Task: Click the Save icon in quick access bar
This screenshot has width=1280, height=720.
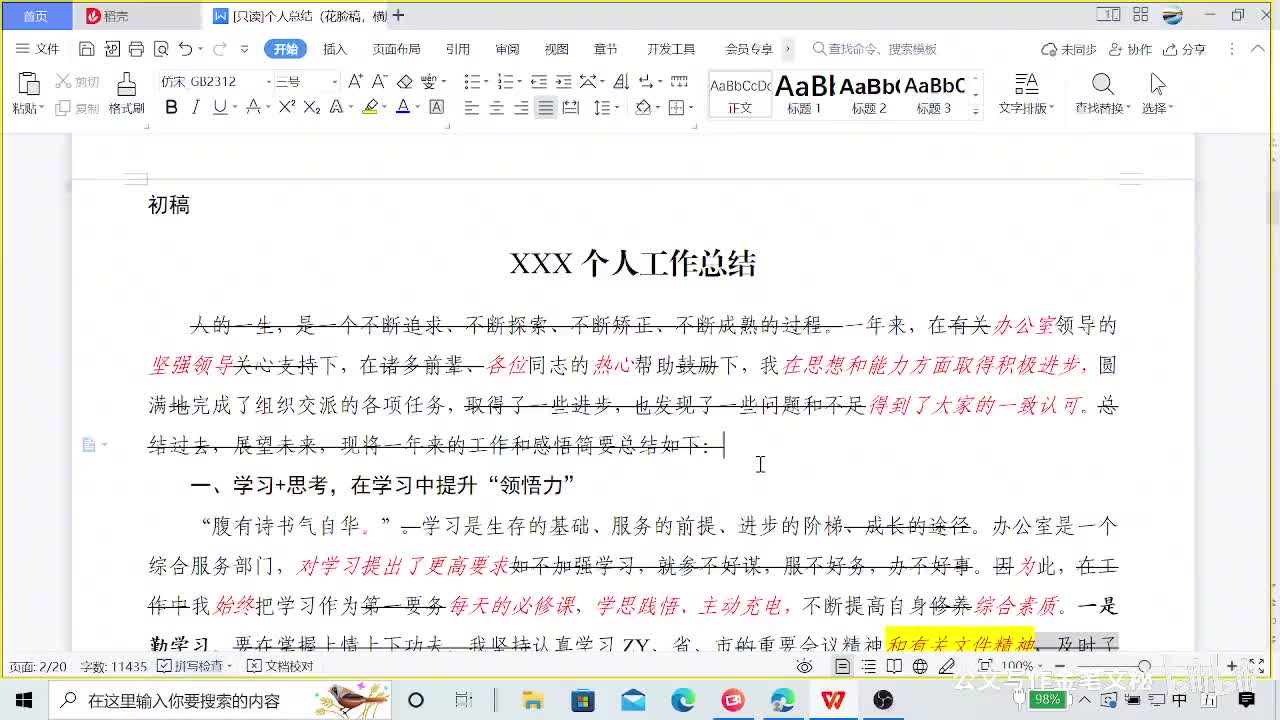Action: coord(87,49)
